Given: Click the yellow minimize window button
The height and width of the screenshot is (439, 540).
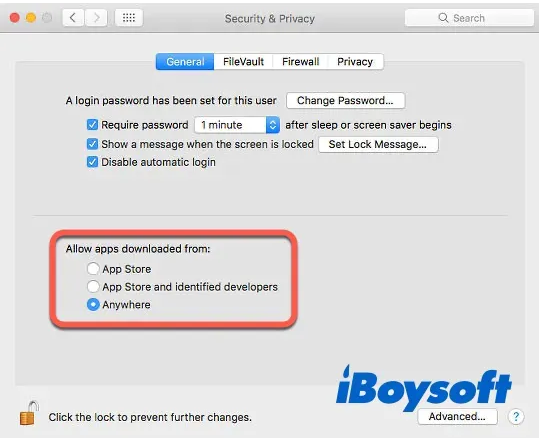Looking at the screenshot, I should 31,18.
